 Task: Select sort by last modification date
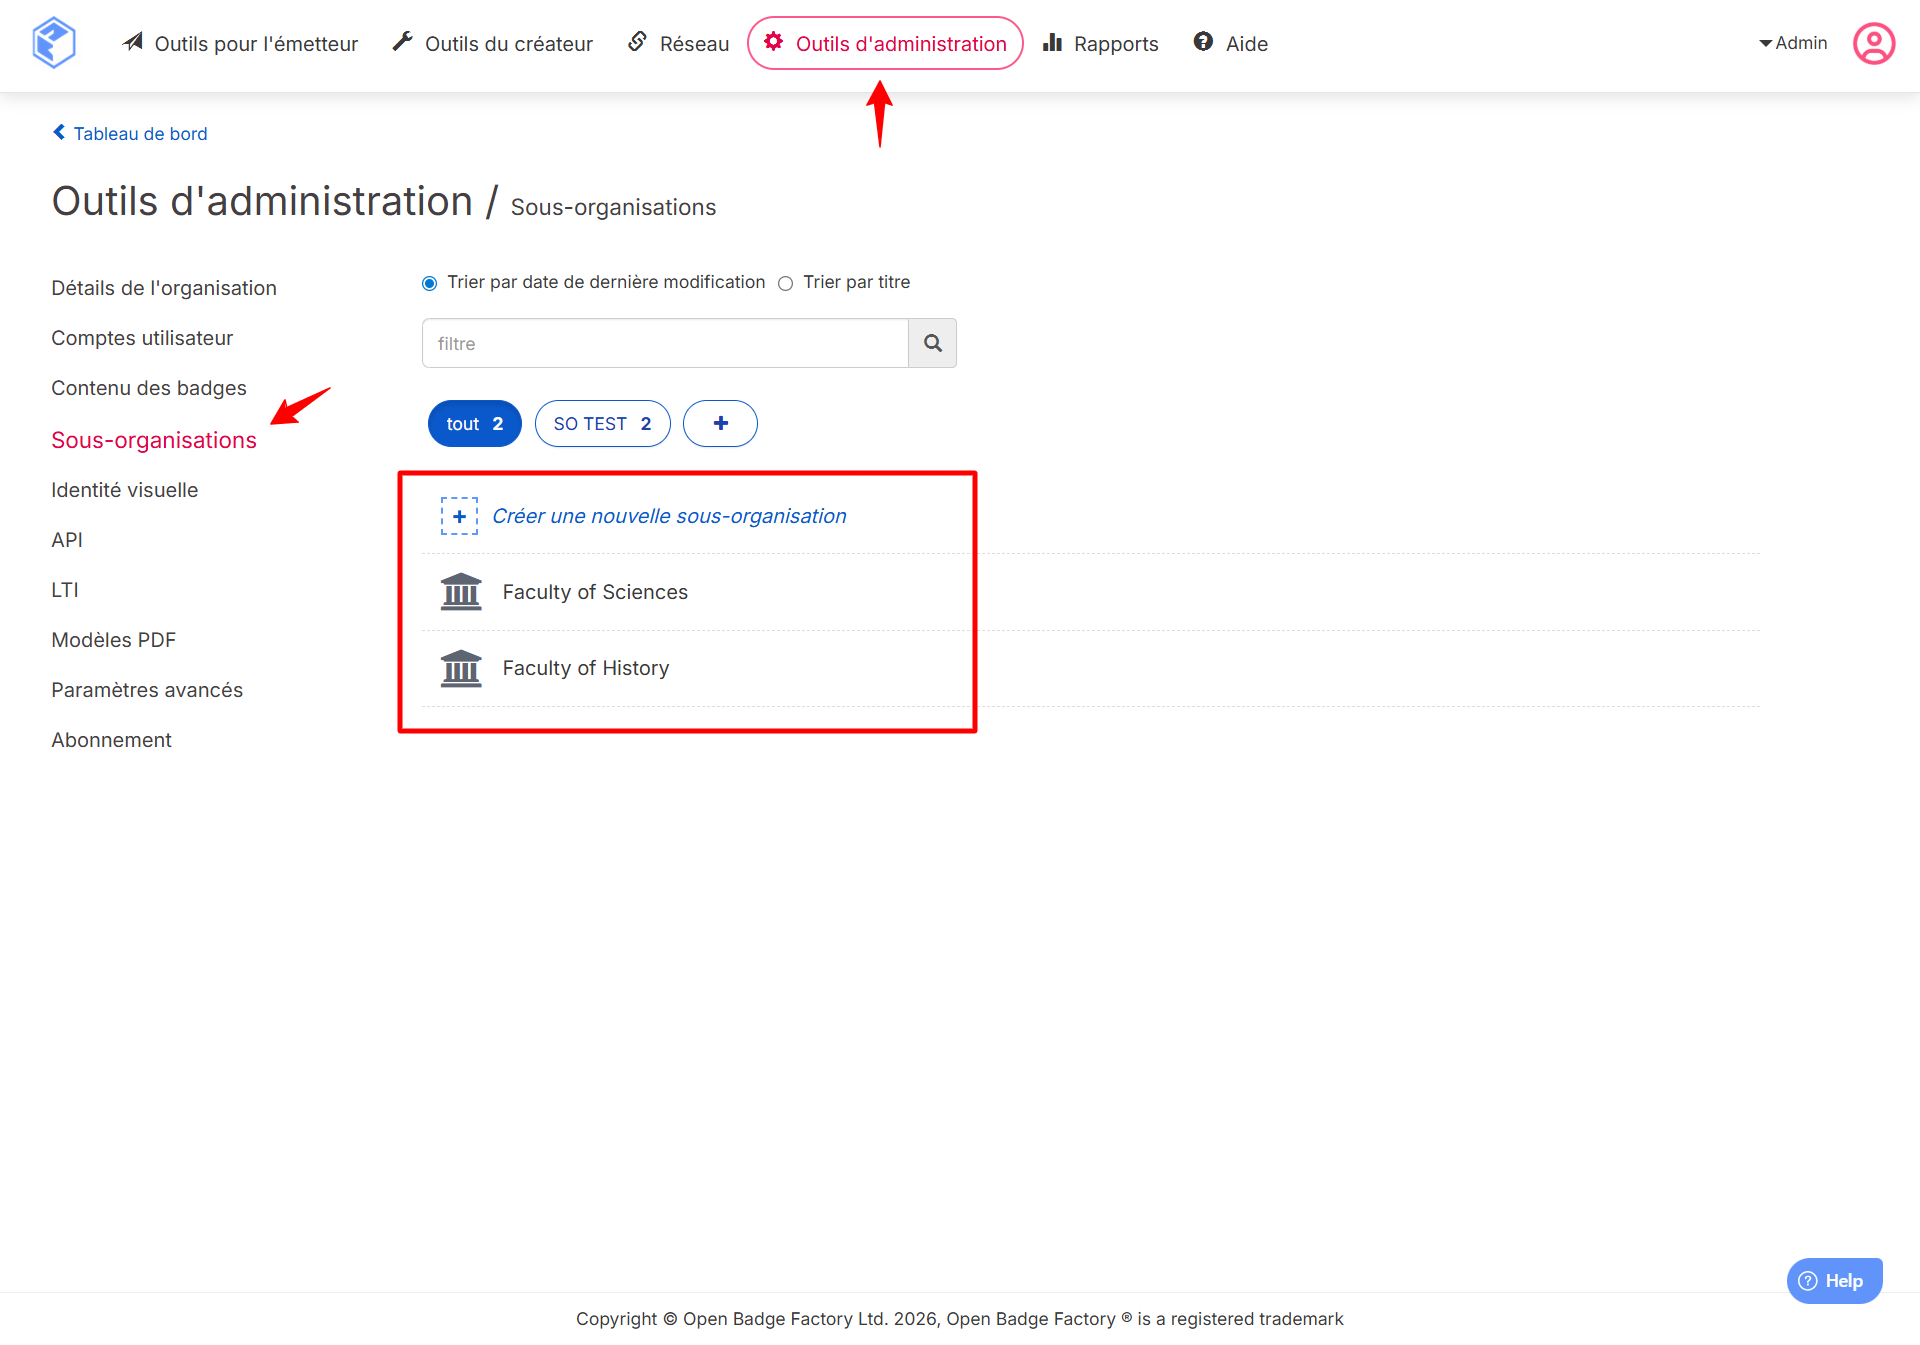tap(430, 283)
